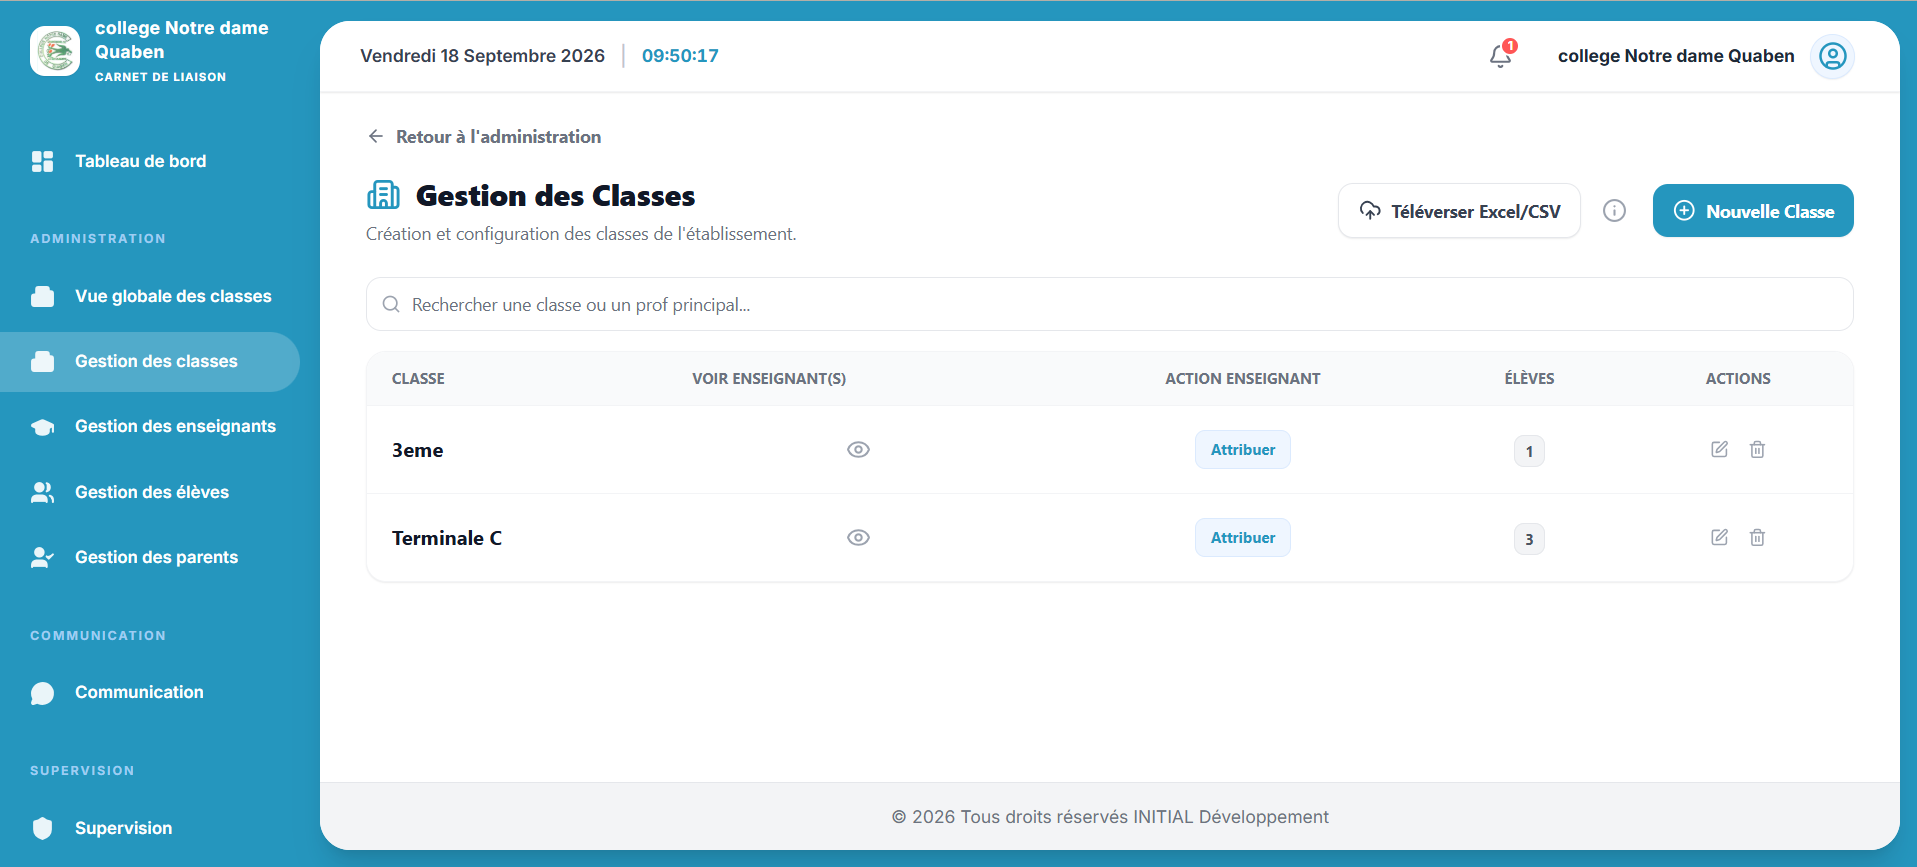View teachers of Terminale C class
This screenshot has width=1917, height=867.
[x=858, y=537]
